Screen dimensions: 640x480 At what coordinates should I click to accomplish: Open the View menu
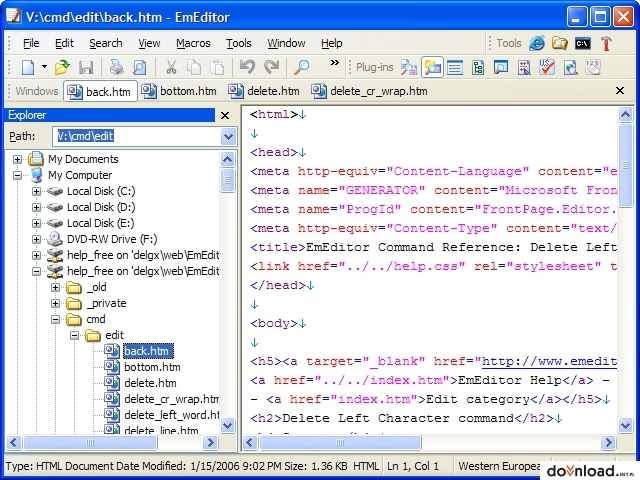pyautogui.click(x=149, y=43)
